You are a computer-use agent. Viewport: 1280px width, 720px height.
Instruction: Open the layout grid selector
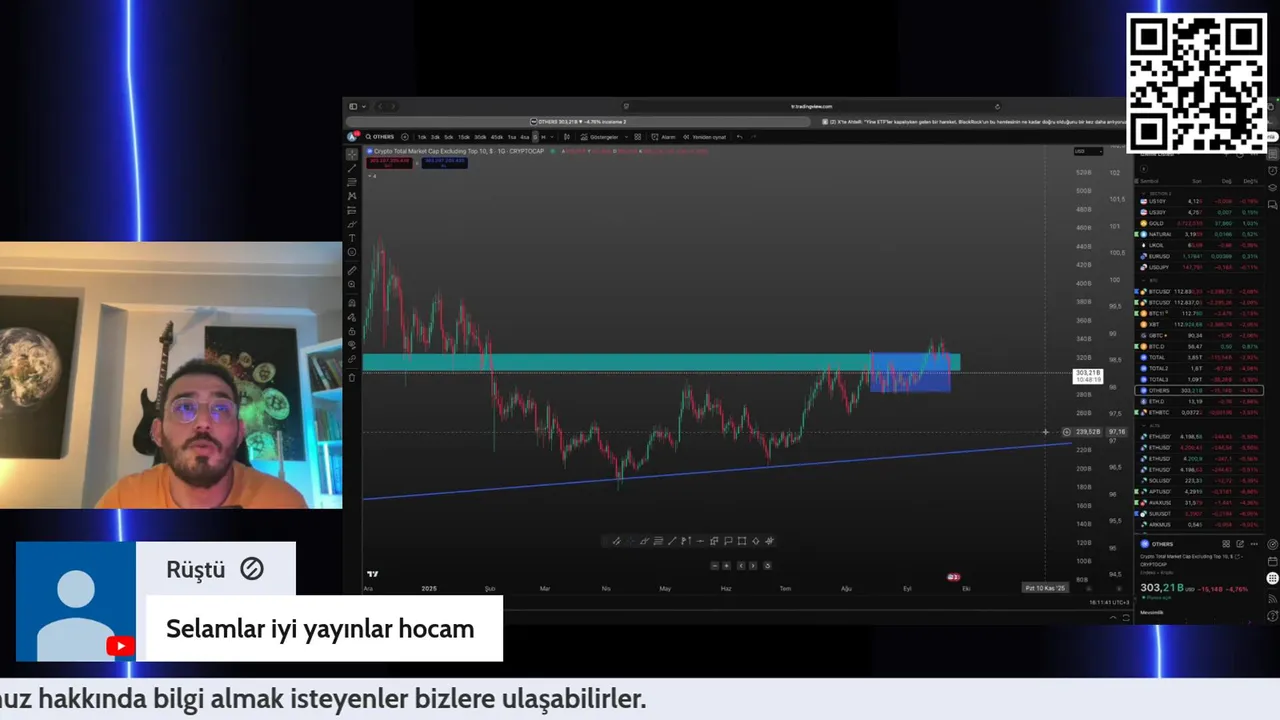(x=637, y=137)
